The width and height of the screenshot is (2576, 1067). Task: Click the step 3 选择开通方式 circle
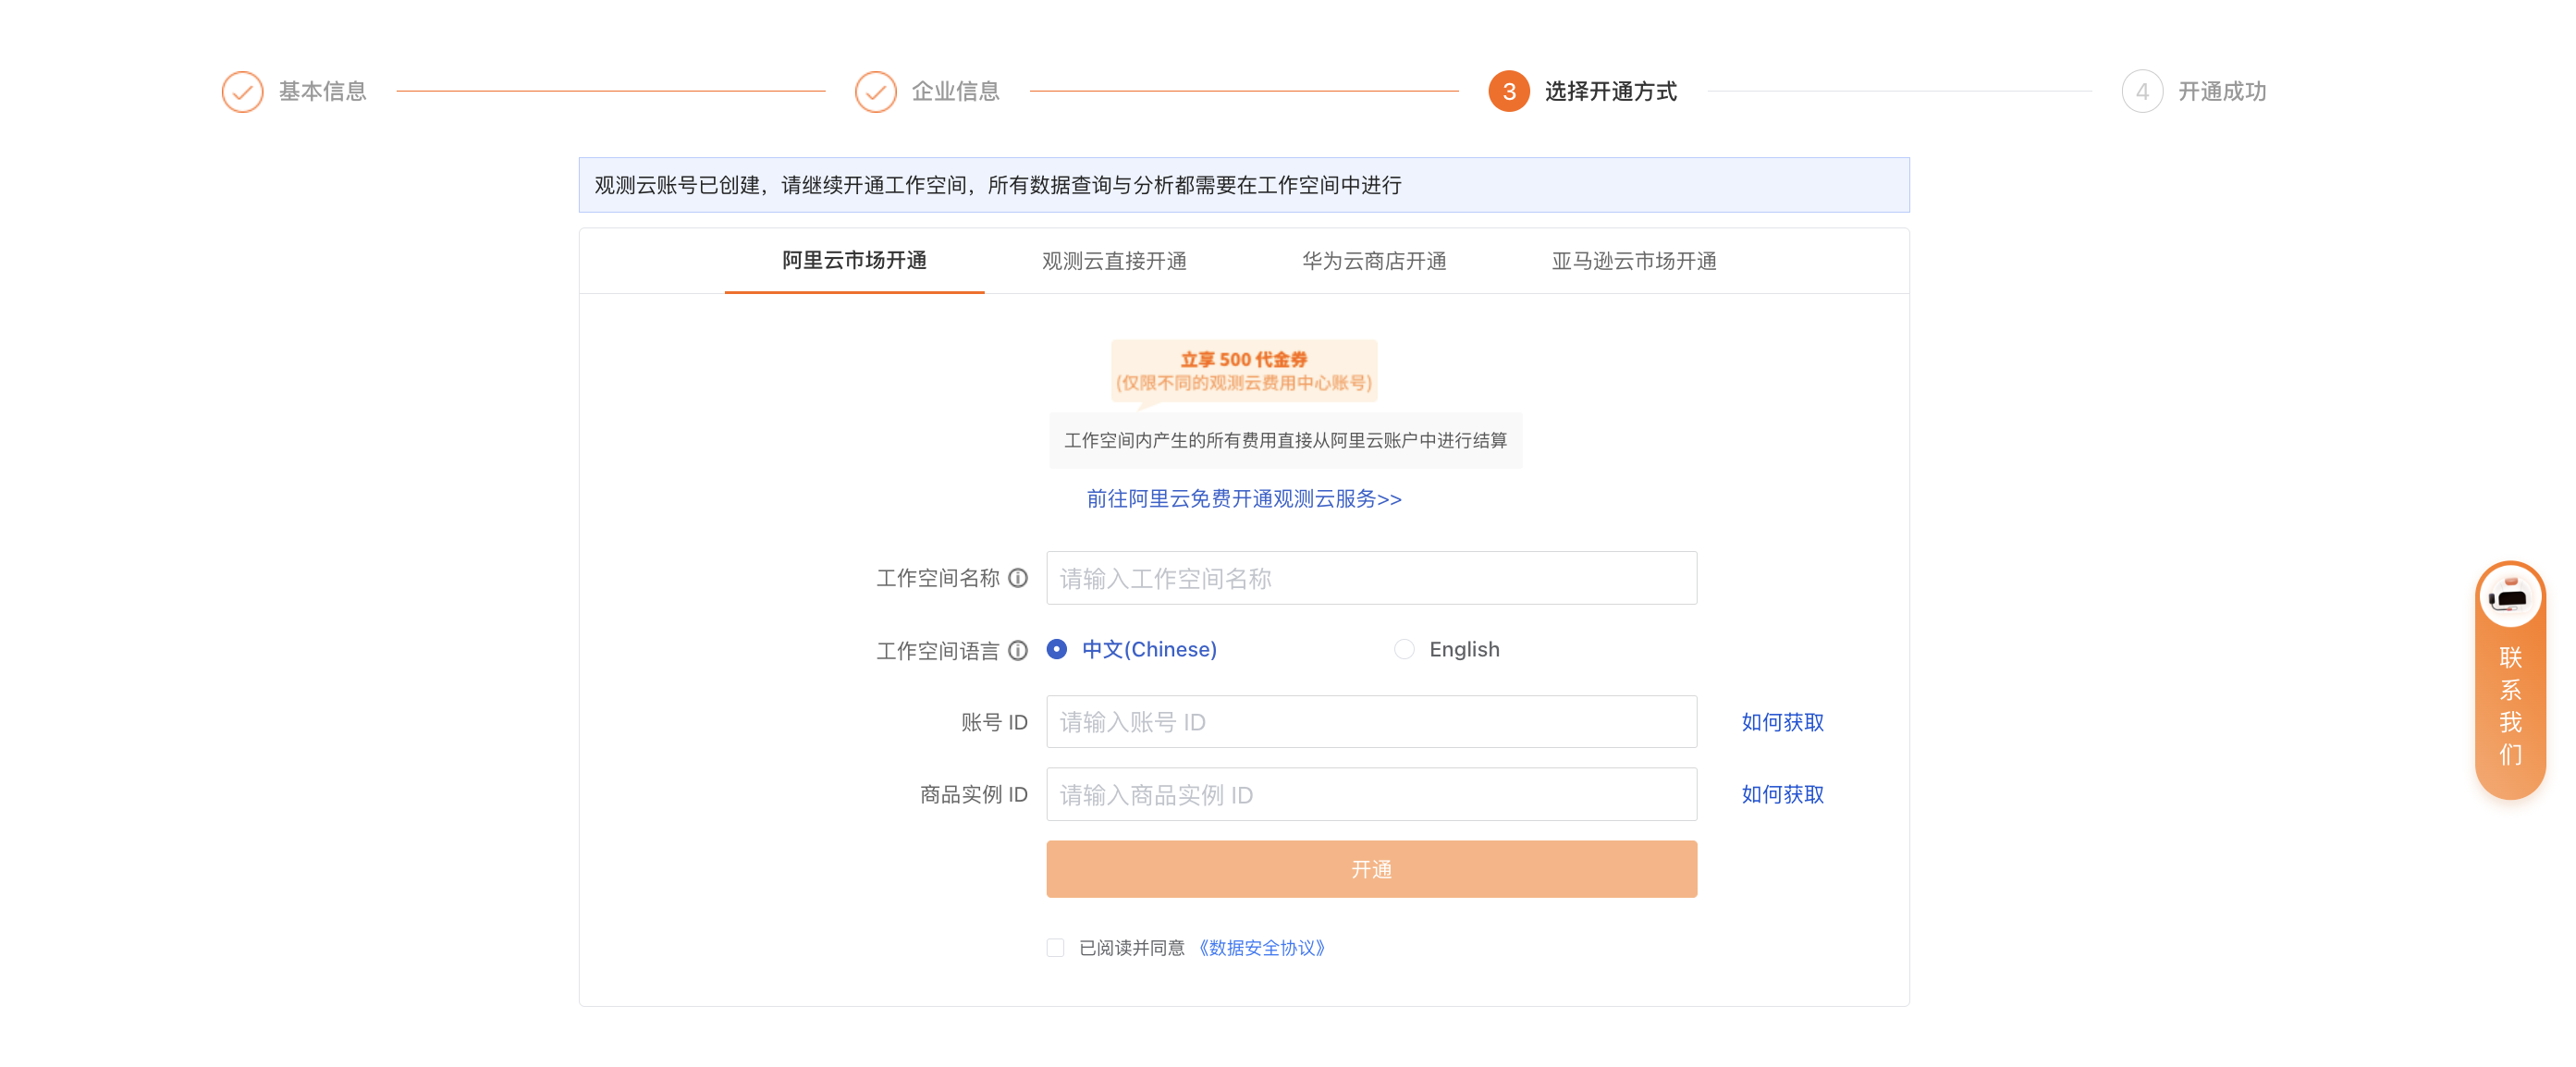tap(1508, 92)
